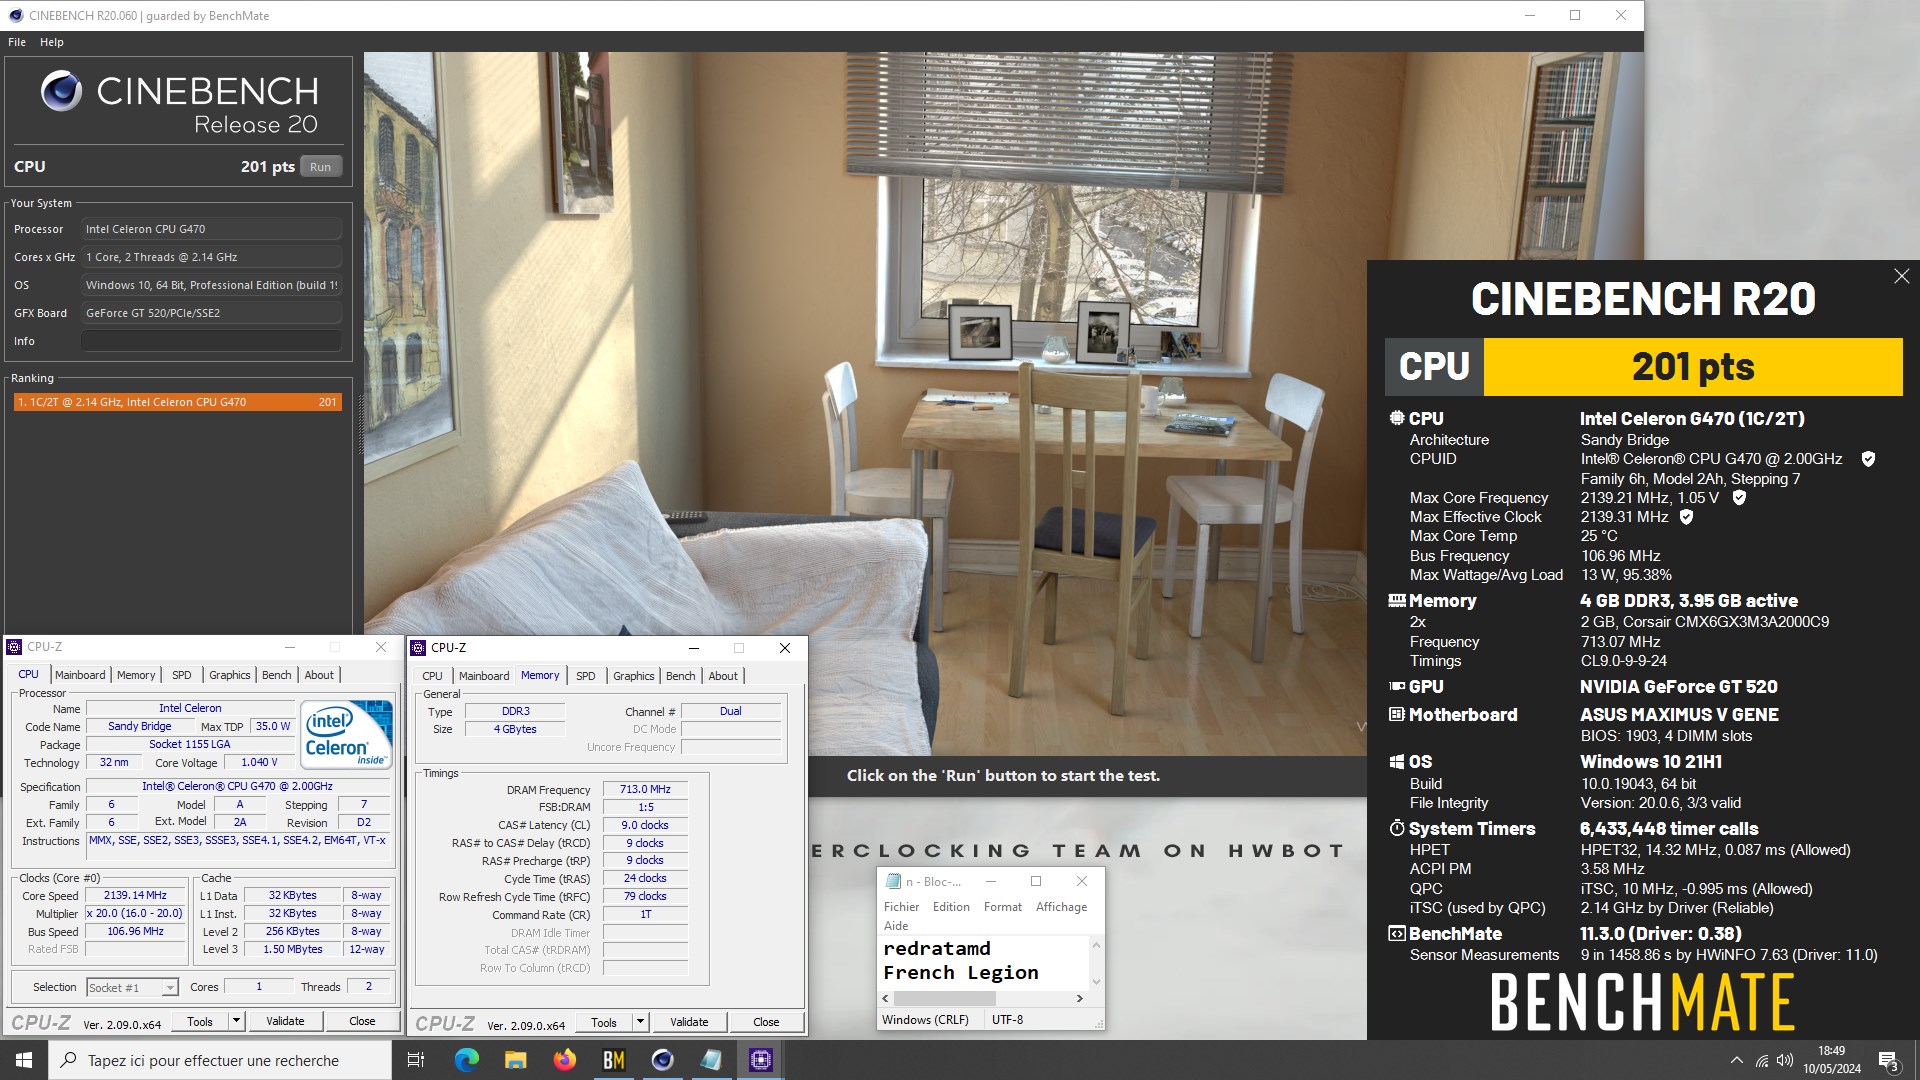Click the Cinebench logo icon in the left panel
This screenshot has height=1080, width=1920.
click(61, 91)
